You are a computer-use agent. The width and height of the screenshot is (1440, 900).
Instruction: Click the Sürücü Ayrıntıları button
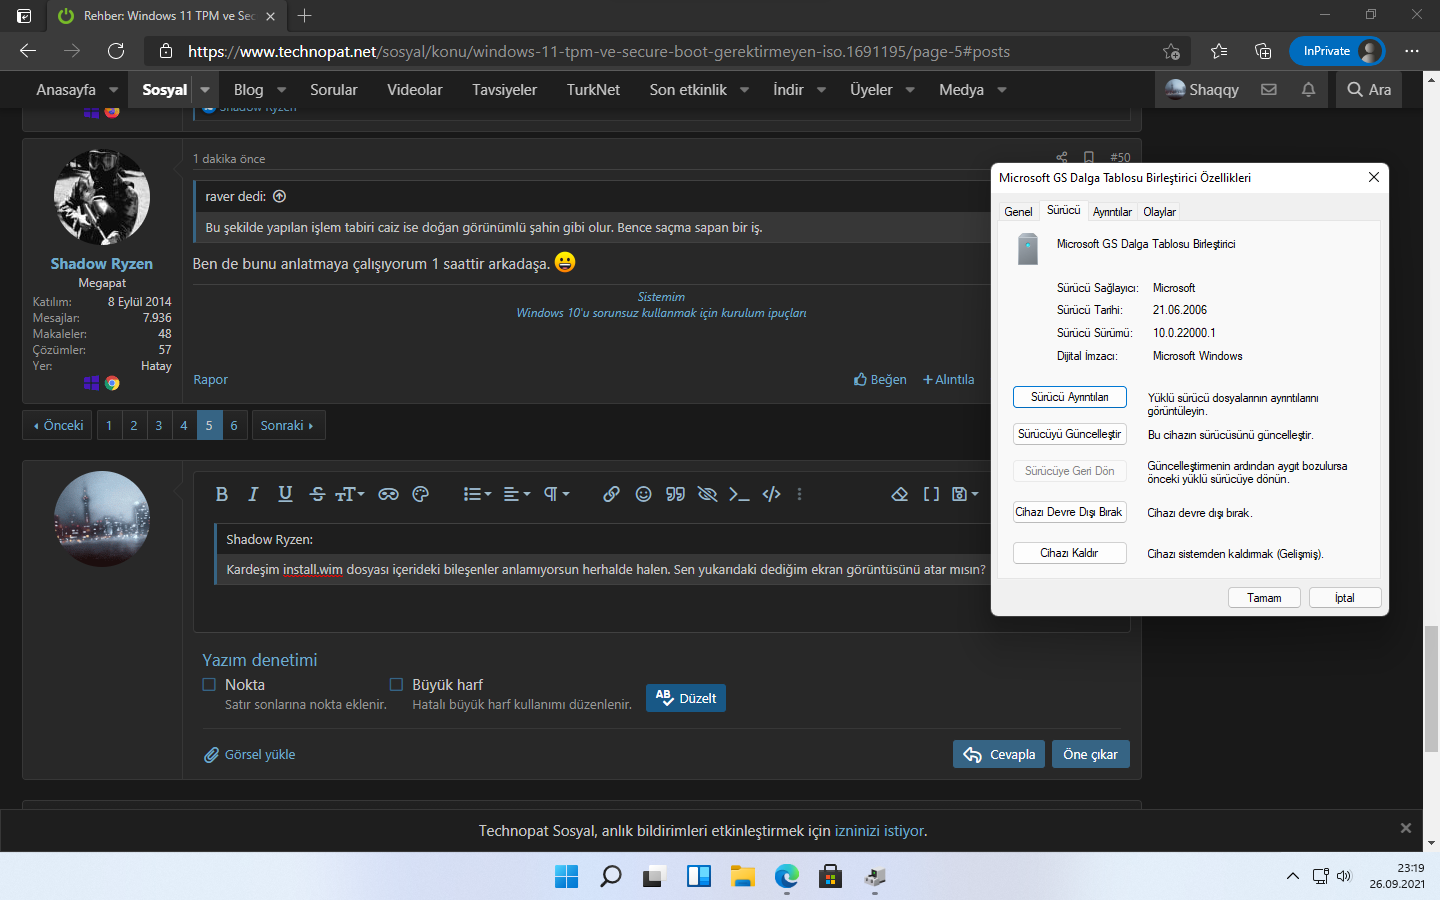click(1070, 397)
